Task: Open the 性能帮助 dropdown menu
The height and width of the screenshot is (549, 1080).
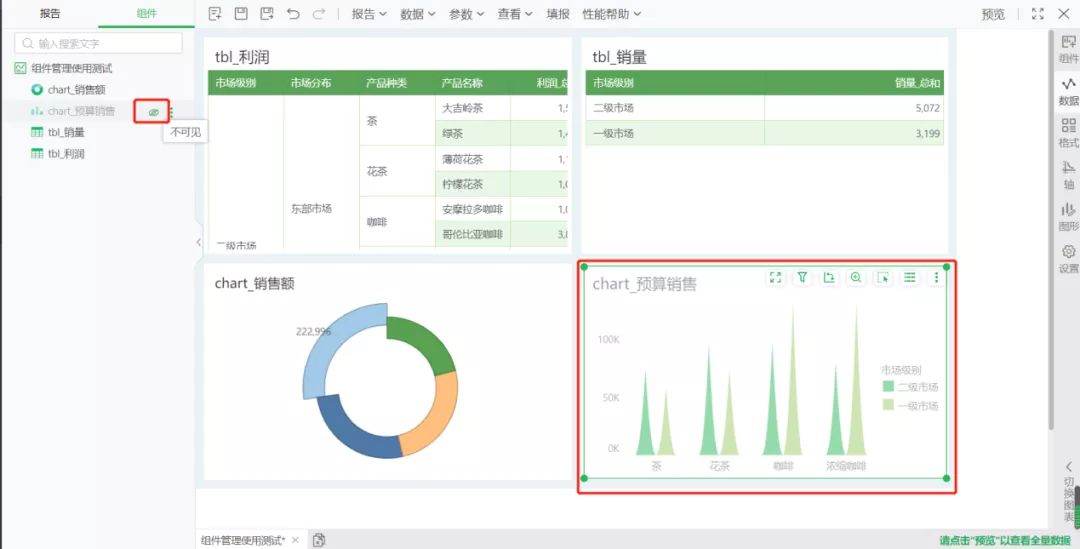Action: (x=612, y=14)
